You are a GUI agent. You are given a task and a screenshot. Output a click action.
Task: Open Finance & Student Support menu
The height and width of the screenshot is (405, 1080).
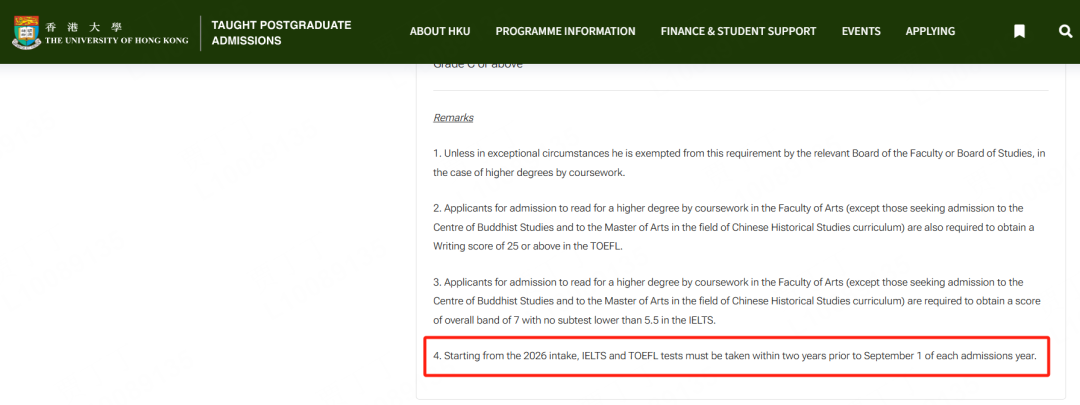(738, 32)
